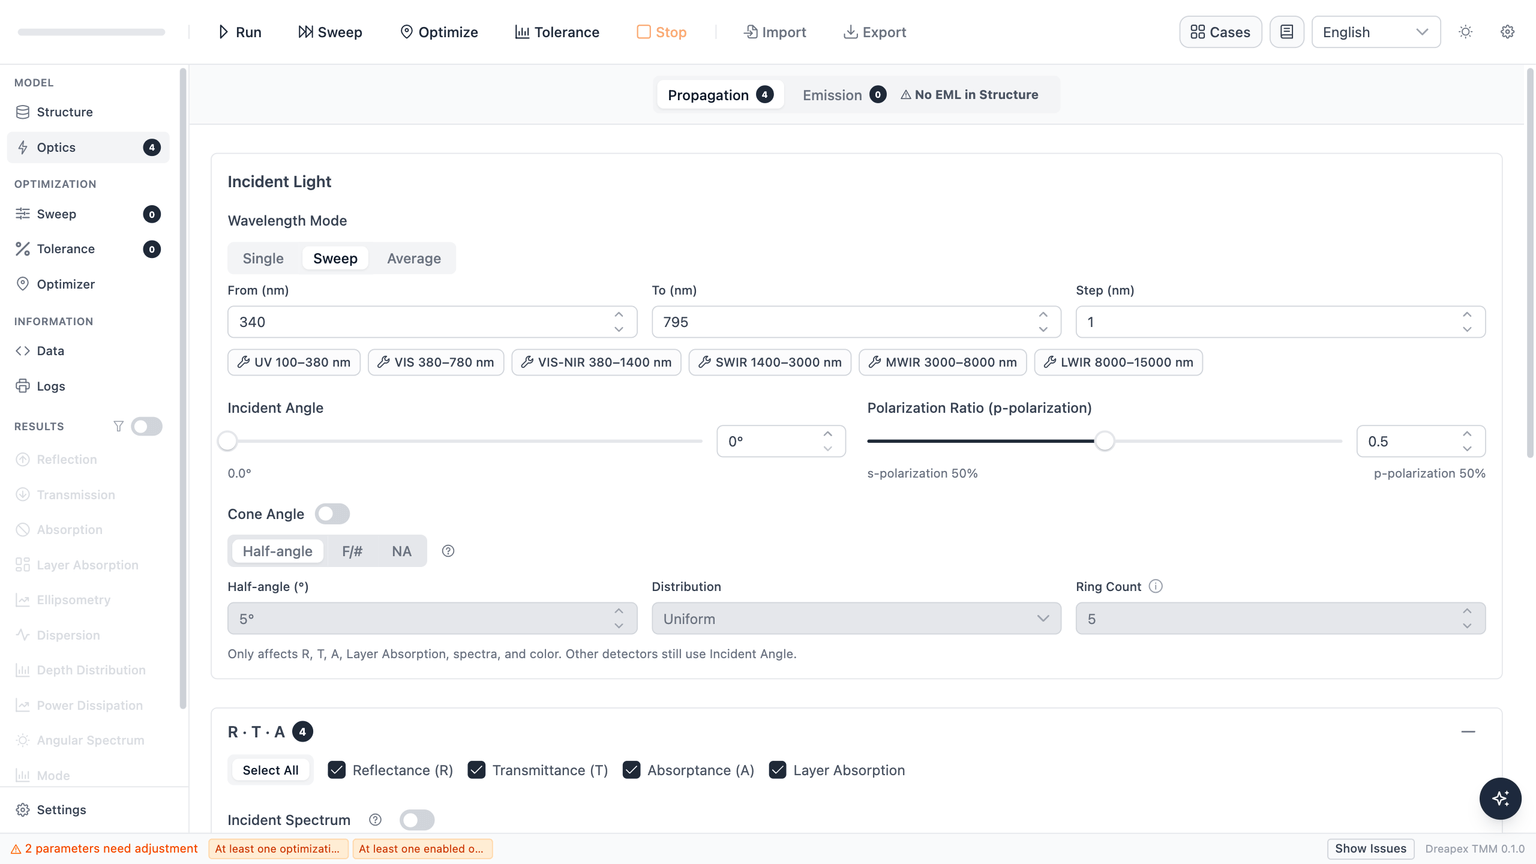Open Optimizer in the sidebar
The width and height of the screenshot is (1536, 864).
88,284
